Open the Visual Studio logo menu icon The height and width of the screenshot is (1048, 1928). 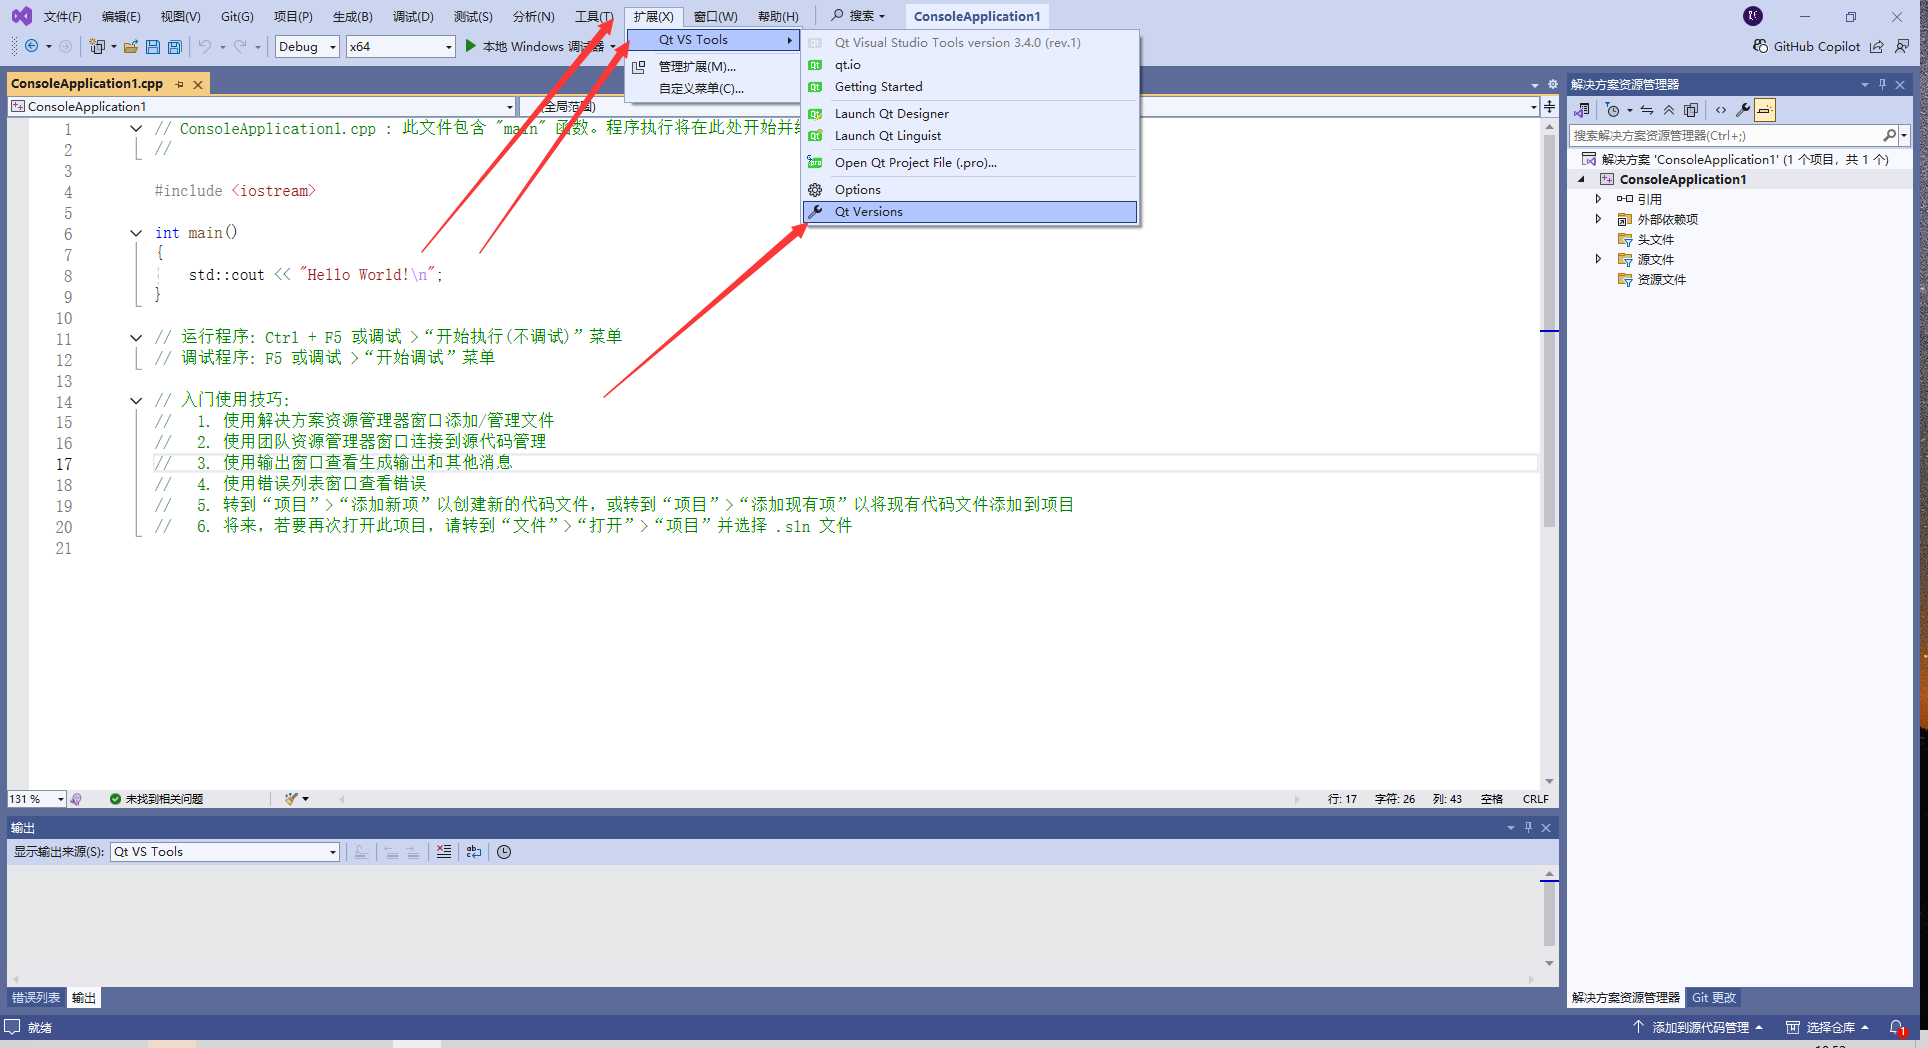pos(21,16)
